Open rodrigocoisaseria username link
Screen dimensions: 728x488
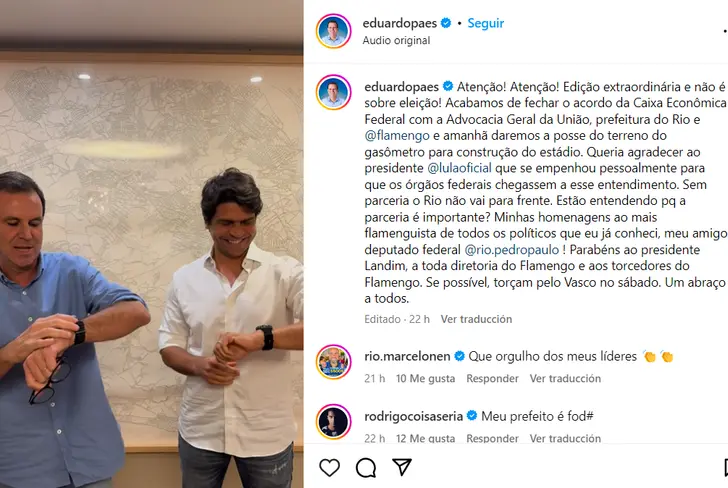[x=413, y=416]
